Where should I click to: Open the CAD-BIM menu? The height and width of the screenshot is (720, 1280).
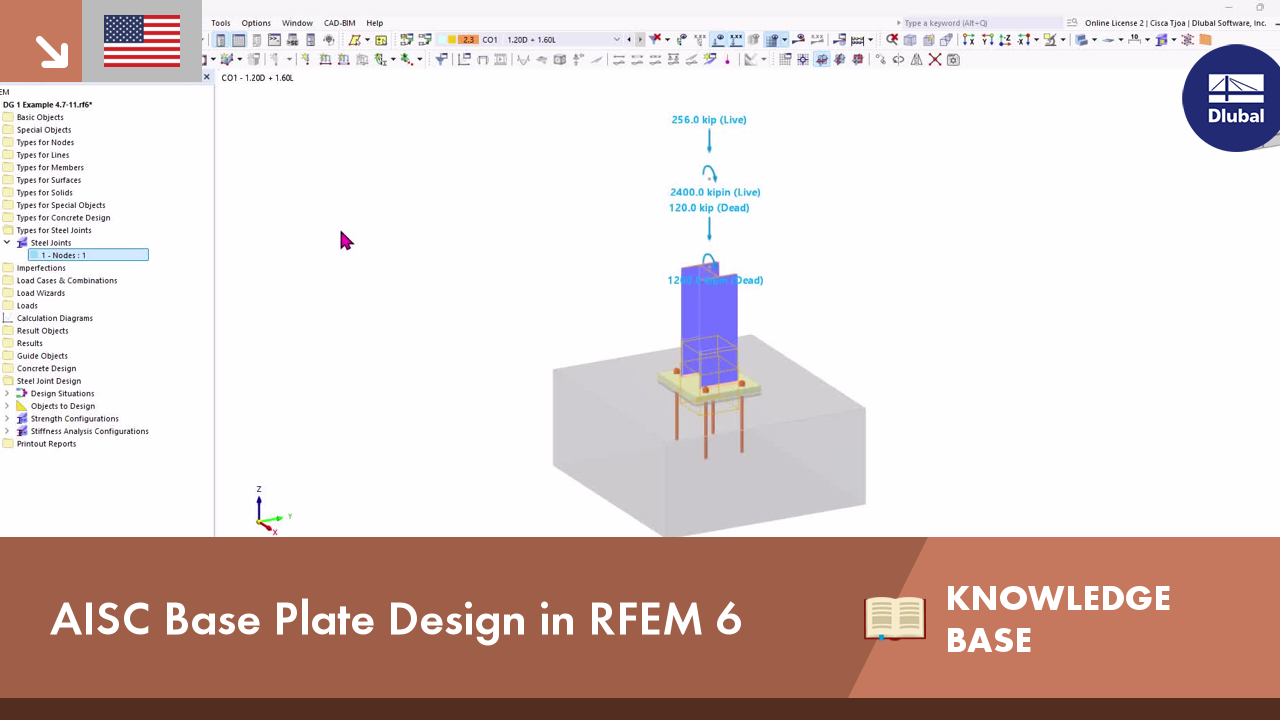point(339,23)
